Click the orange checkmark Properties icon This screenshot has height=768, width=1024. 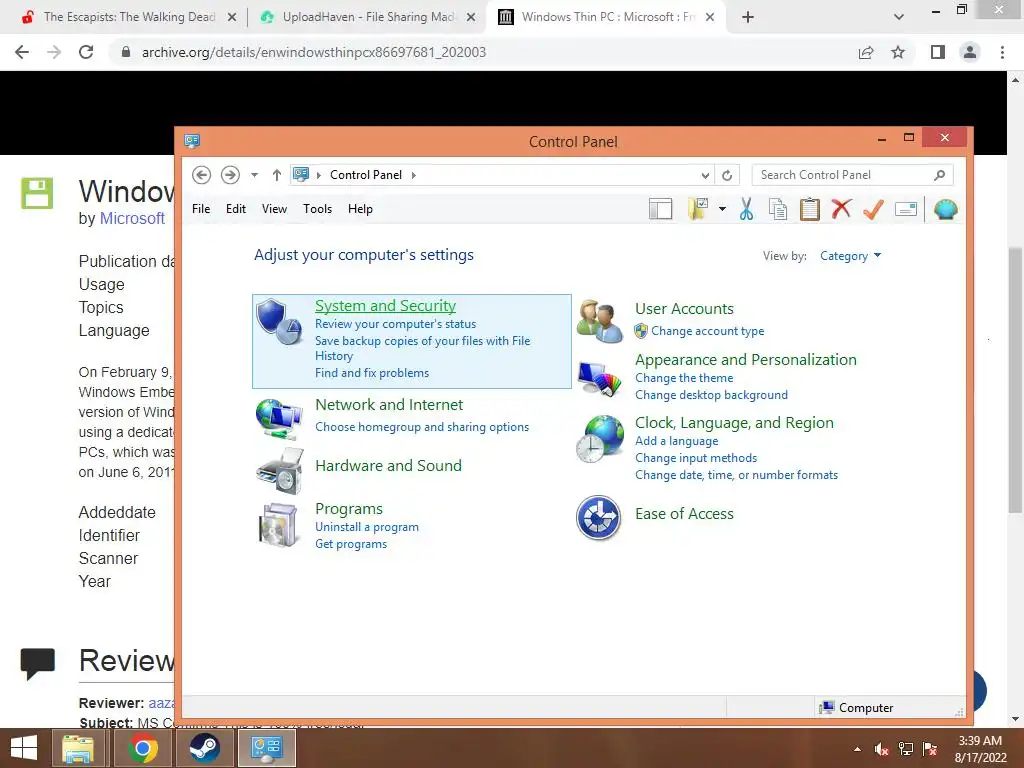[873, 209]
